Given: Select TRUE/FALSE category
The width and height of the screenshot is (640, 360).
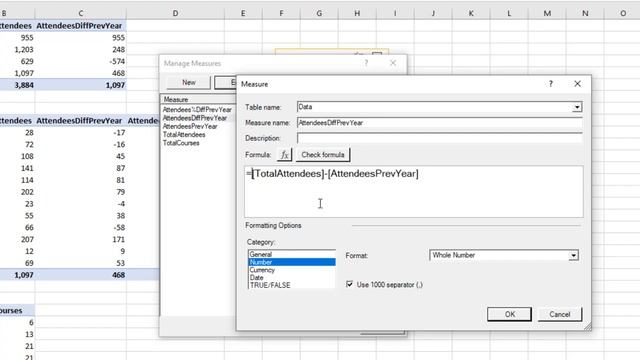Looking at the screenshot, I should click(291, 285).
